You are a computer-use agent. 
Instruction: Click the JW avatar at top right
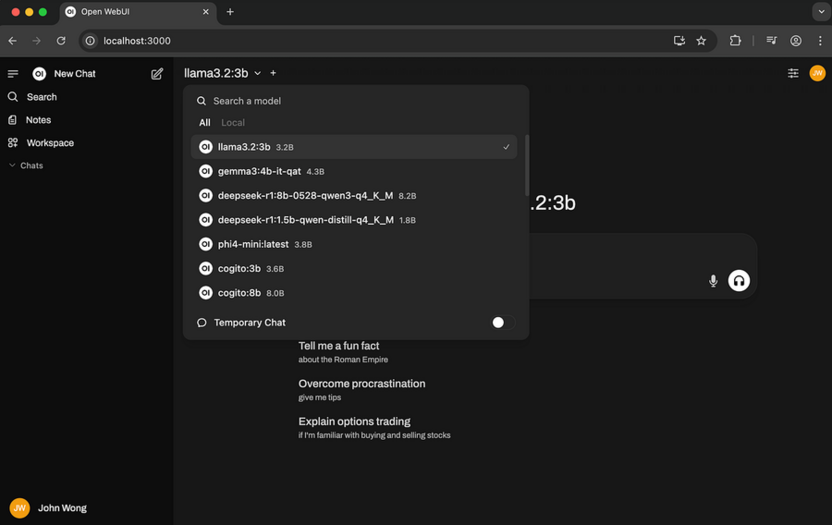point(817,73)
